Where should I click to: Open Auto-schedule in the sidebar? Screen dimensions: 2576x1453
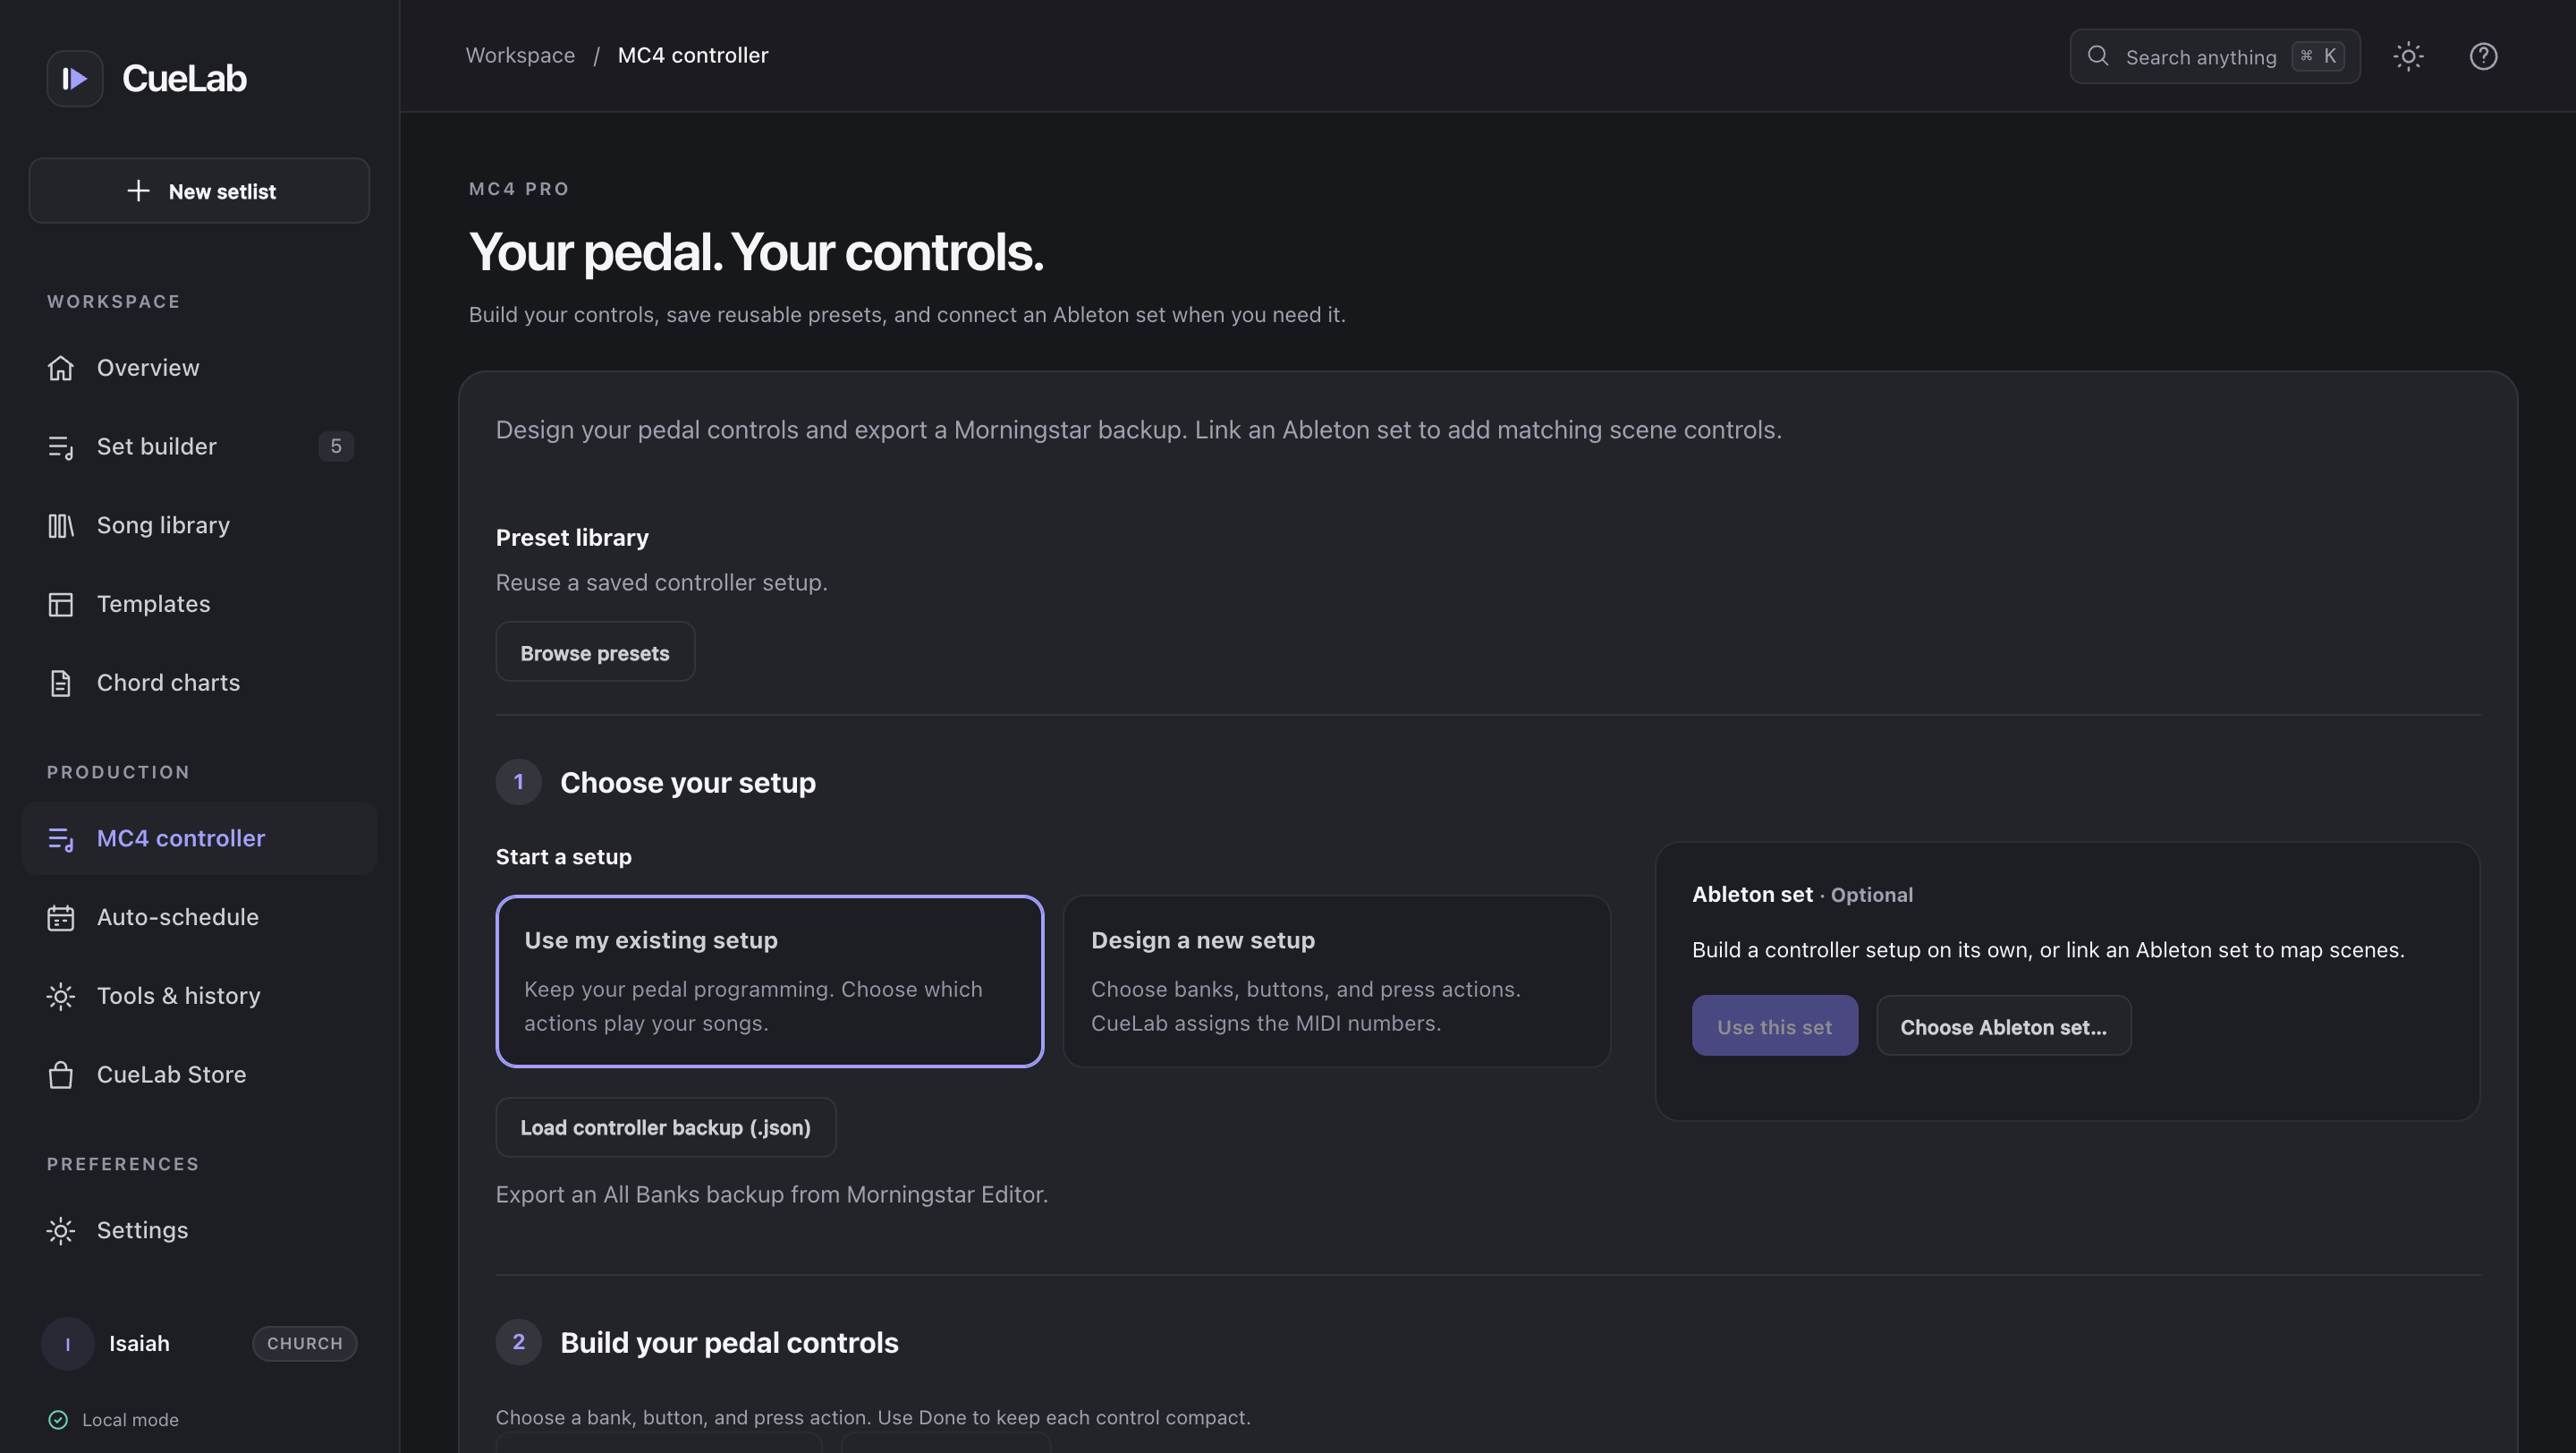point(199,917)
